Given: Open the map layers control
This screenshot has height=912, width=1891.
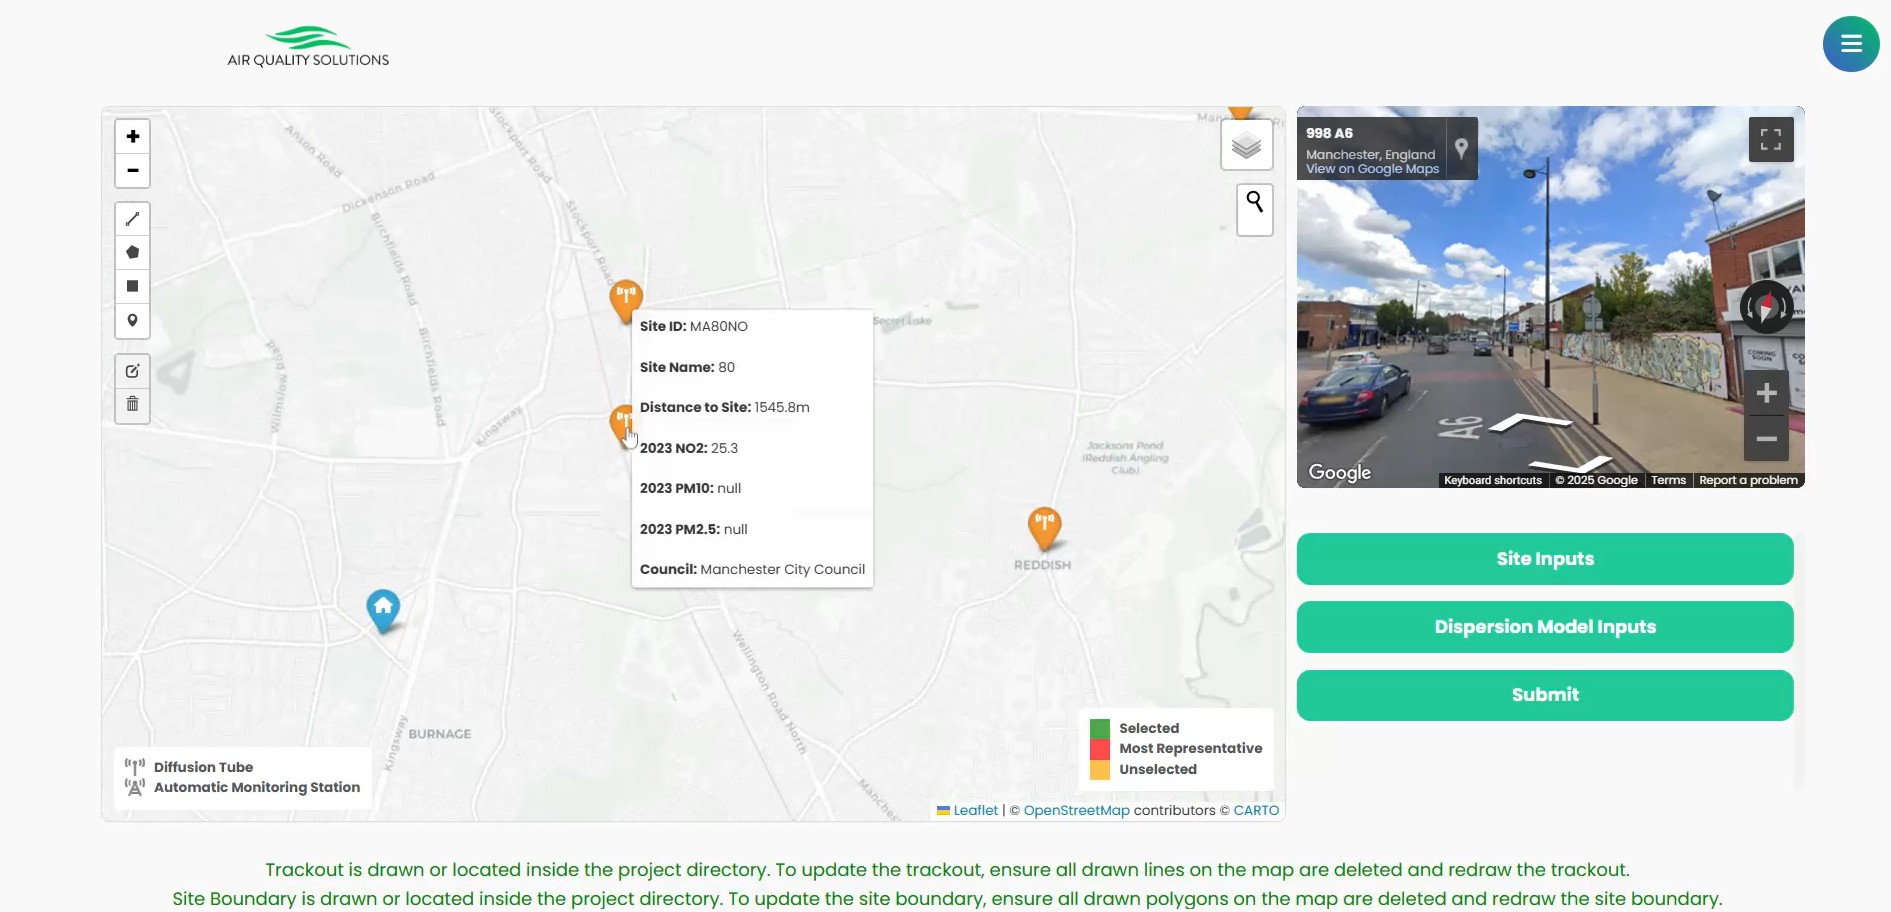Looking at the screenshot, I should [1246, 146].
